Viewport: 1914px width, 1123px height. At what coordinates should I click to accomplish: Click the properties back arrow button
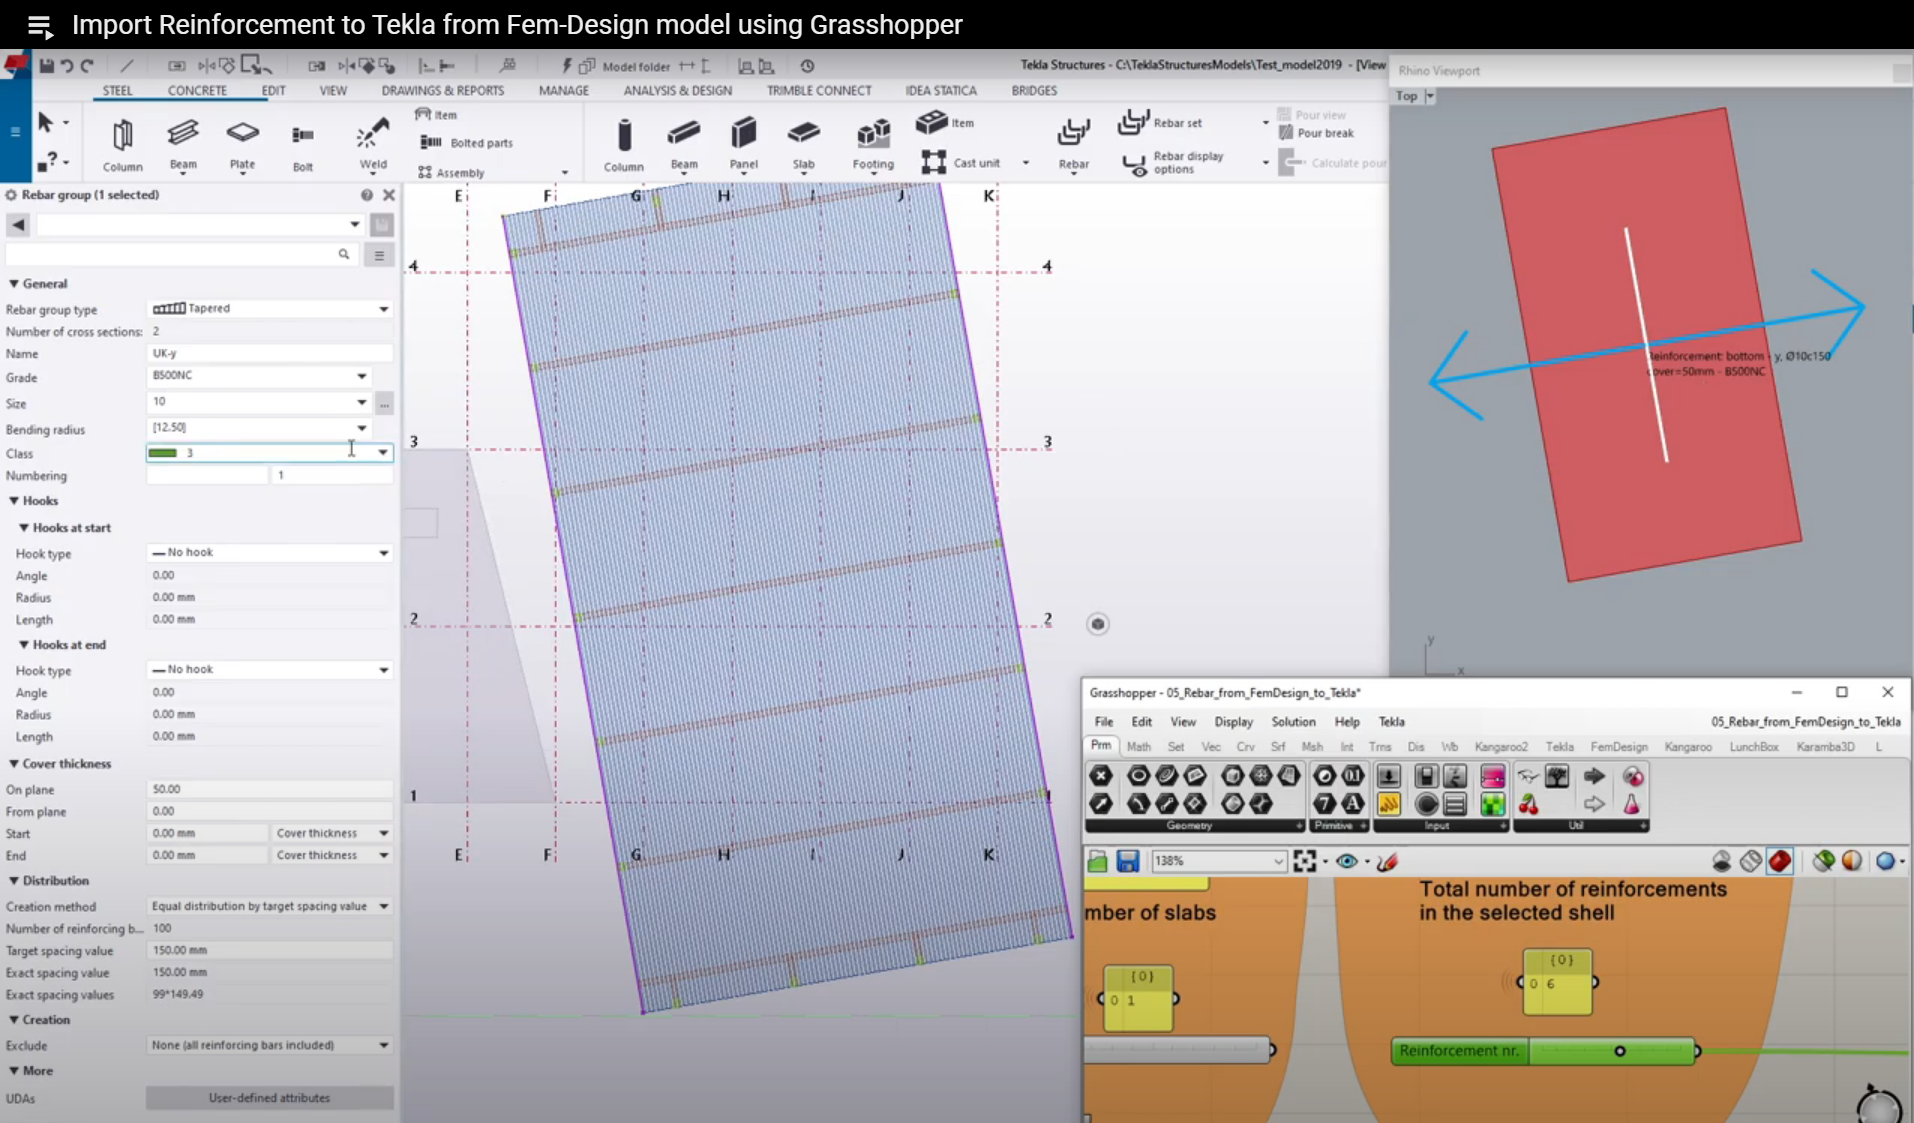tap(18, 225)
